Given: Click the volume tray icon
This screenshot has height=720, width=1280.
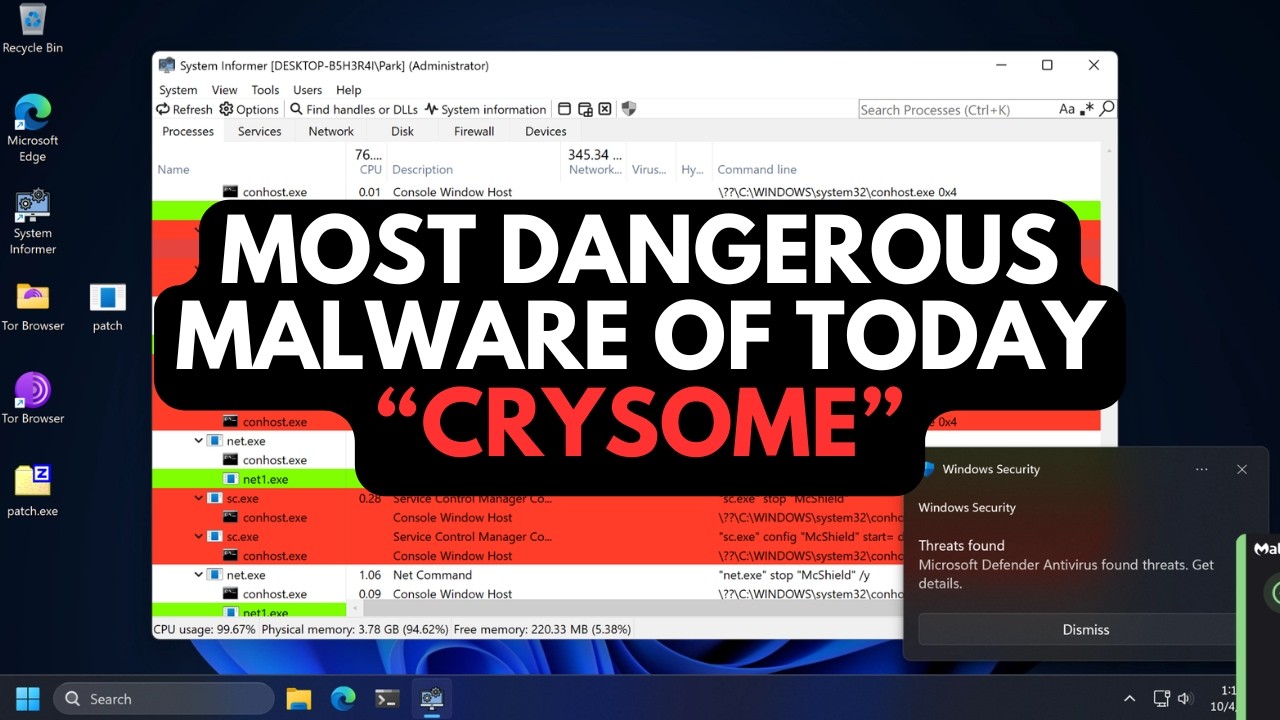Looking at the screenshot, I should pos(1185,699).
